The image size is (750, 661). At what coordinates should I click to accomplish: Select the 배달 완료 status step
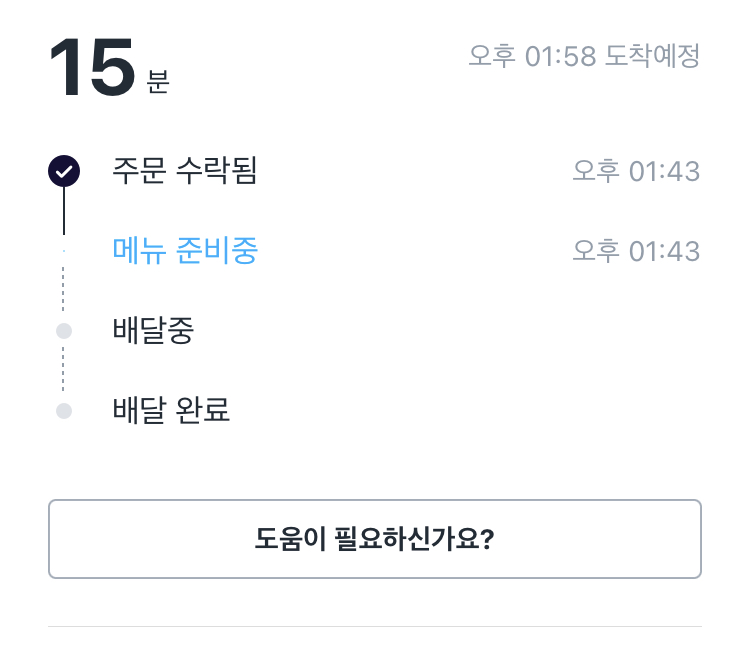[172, 410]
